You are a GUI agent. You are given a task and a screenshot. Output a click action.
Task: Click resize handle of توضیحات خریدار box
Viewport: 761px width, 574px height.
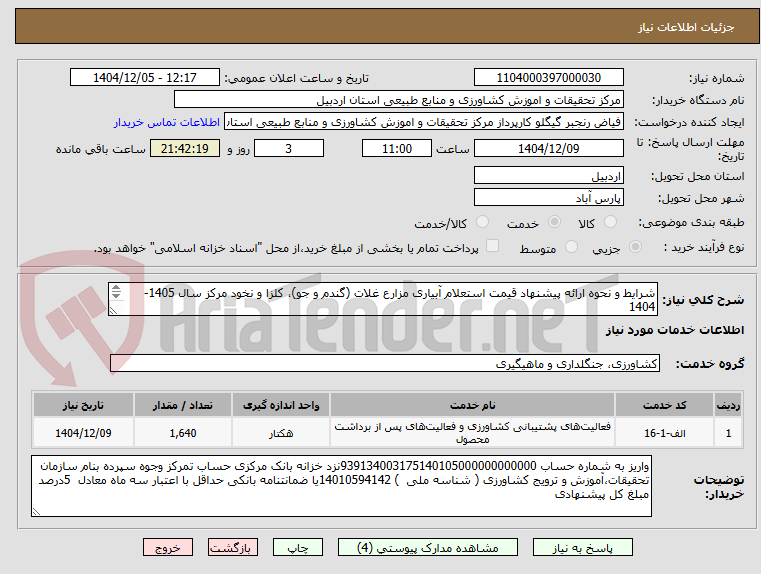[x=36, y=511]
